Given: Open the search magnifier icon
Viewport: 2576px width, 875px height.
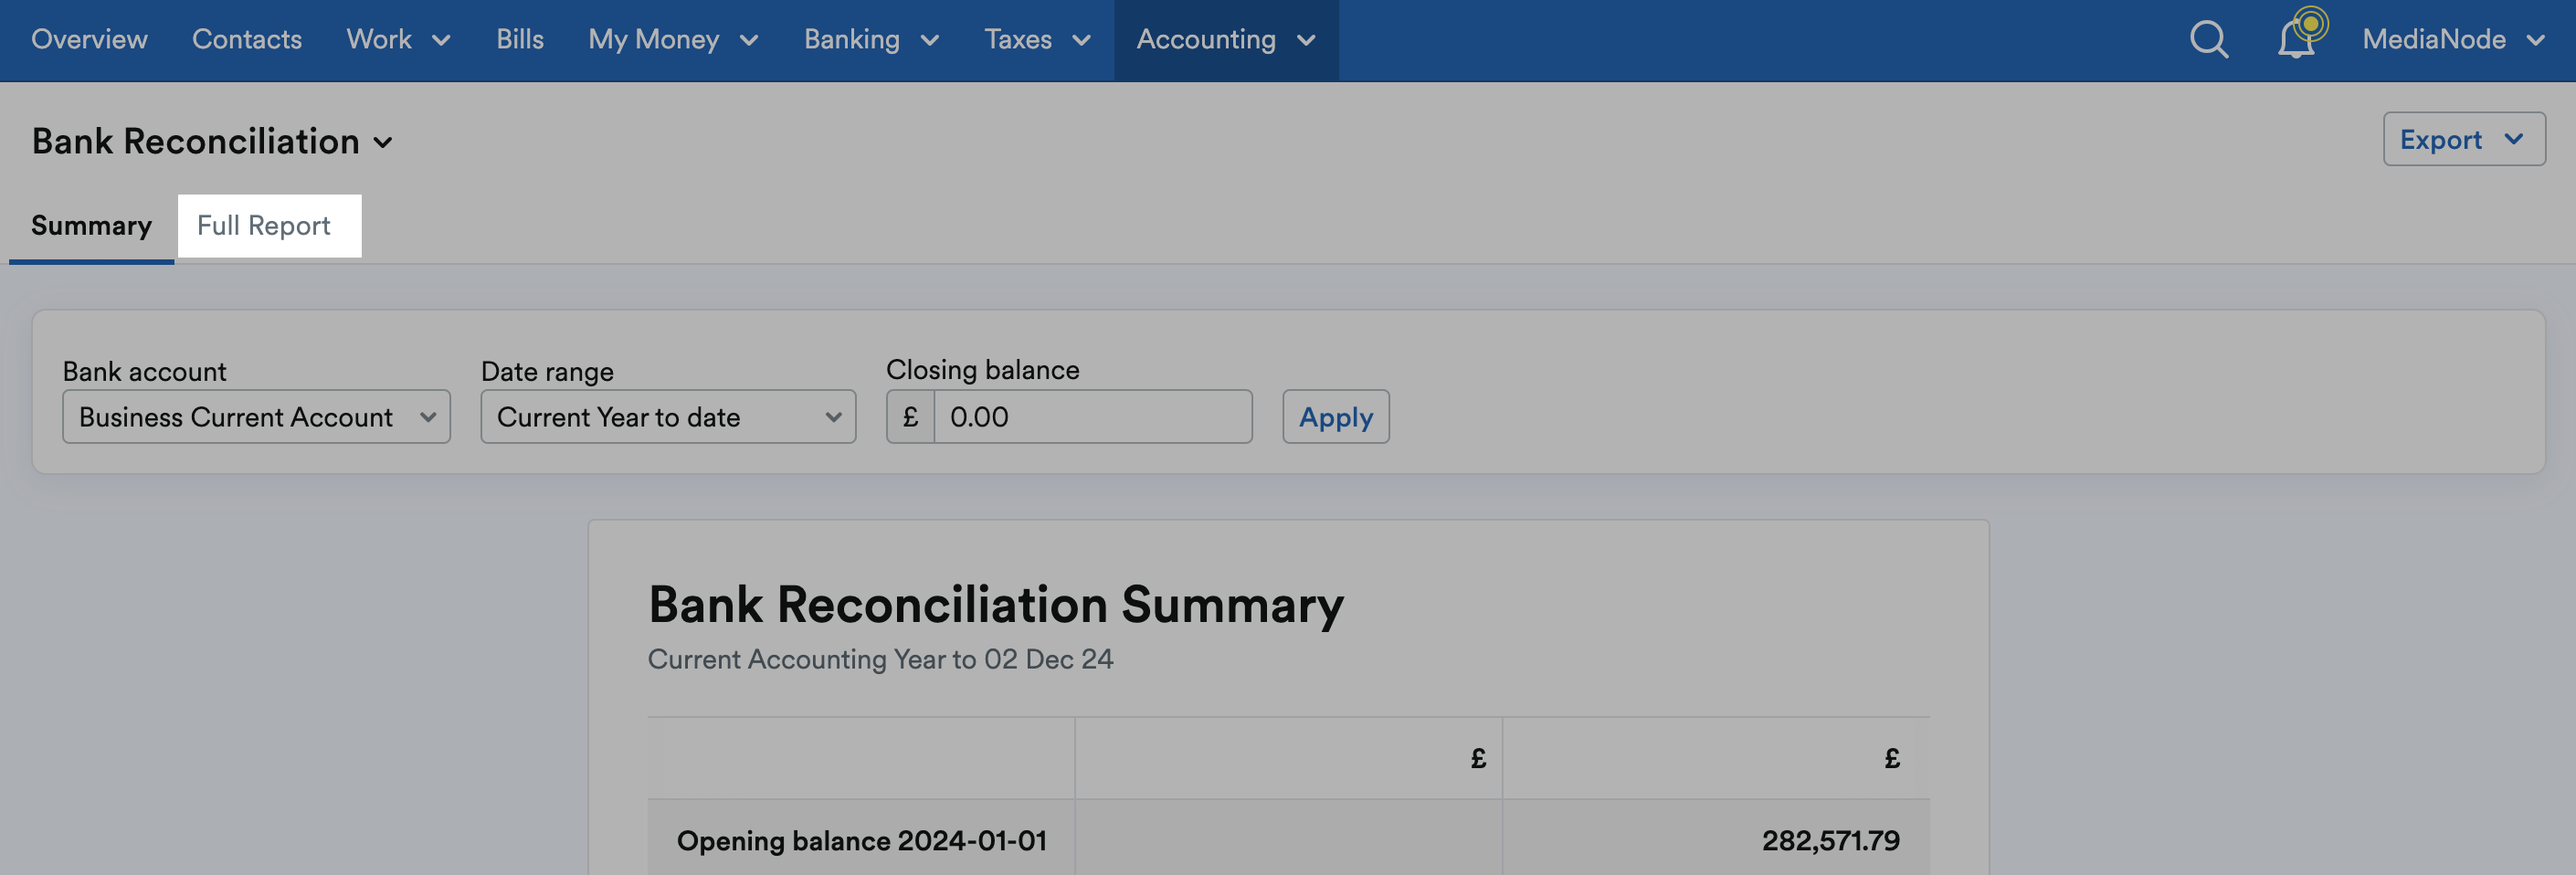Looking at the screenshot, I should (2208, 40).
